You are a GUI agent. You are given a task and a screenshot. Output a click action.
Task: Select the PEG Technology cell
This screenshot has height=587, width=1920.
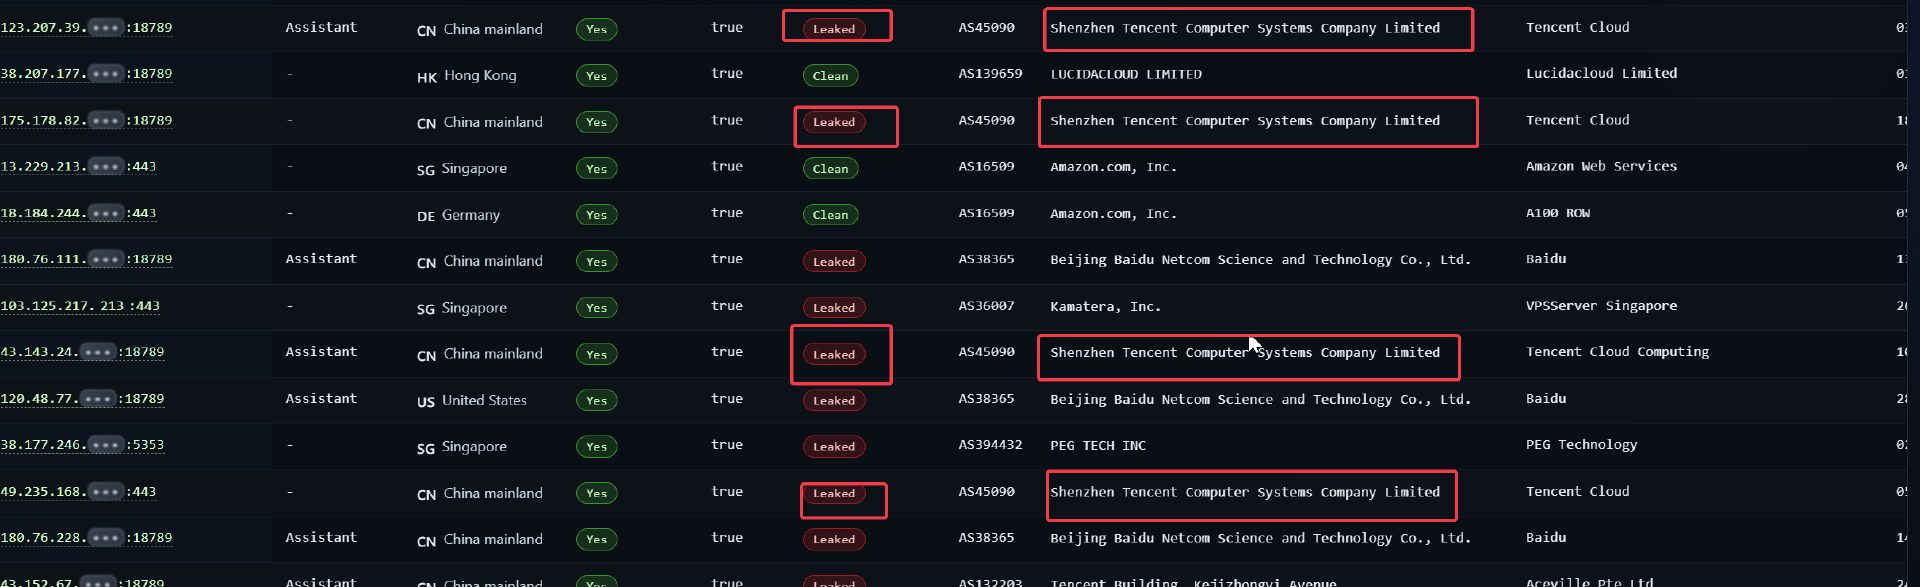[1581, 445]
